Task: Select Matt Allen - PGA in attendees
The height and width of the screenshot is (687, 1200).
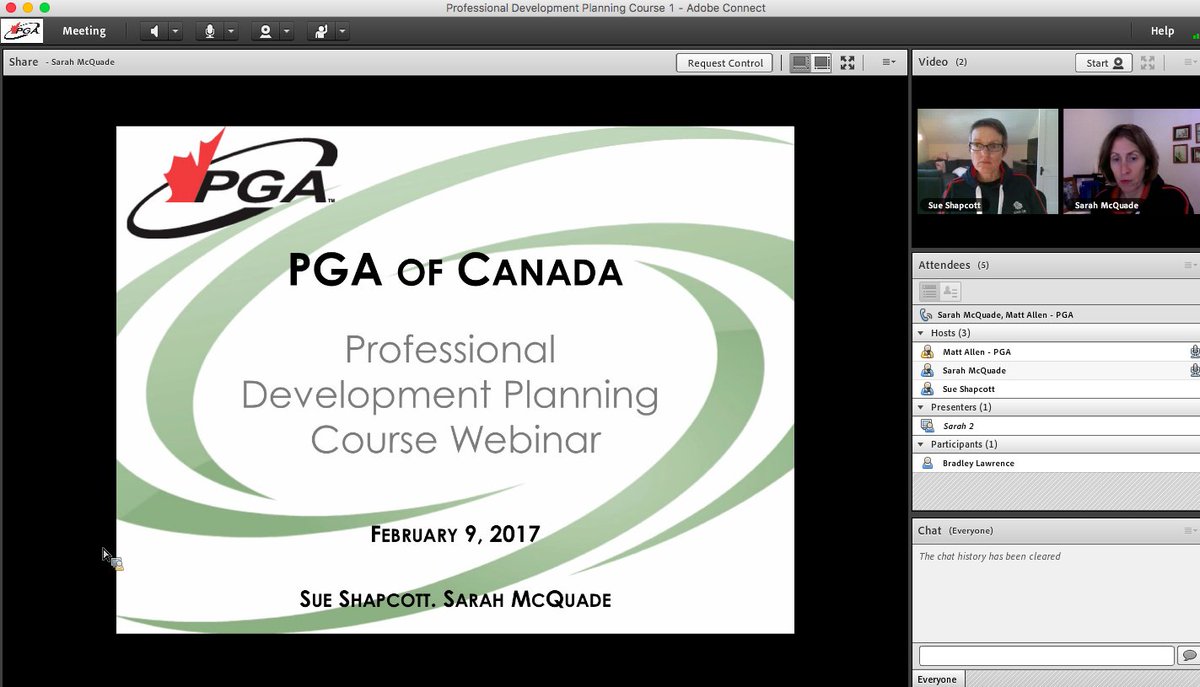Action: pos(1056,352)
